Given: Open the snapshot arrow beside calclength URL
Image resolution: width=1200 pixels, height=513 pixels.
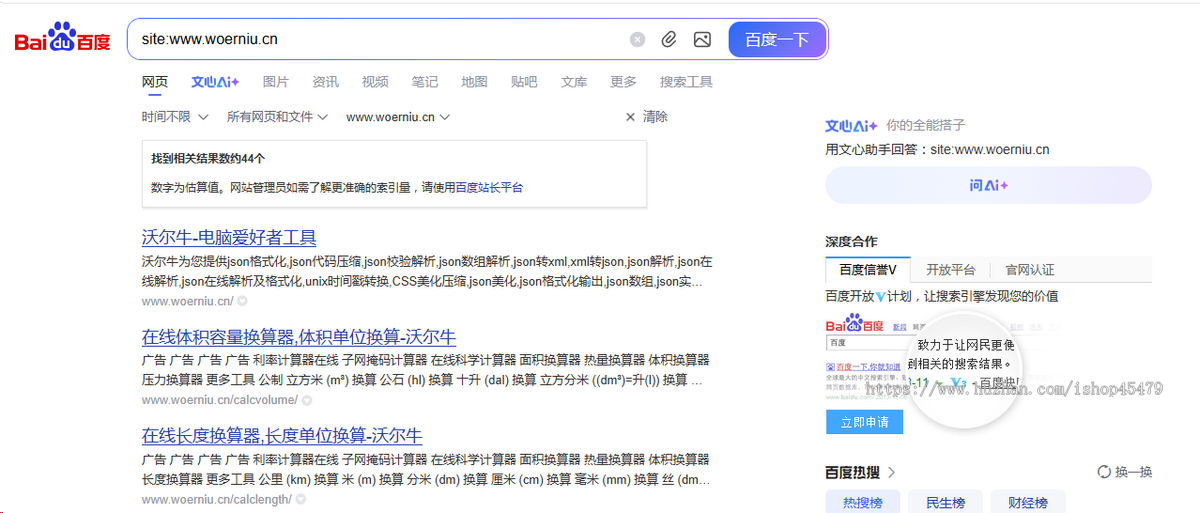Looking at the screenshot, I should (302, 499).
